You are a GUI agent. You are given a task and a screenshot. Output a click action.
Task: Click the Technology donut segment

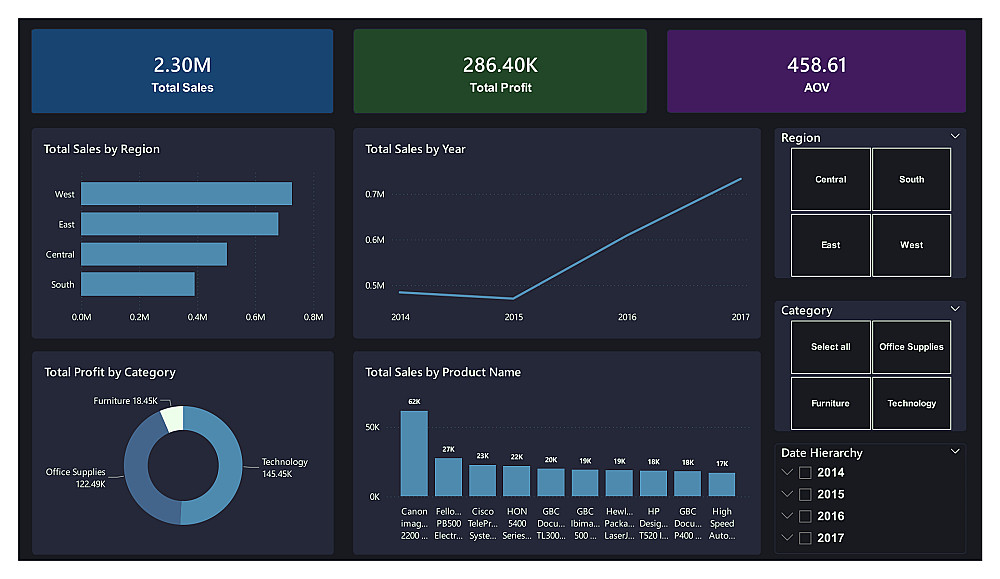(x=228, y=465)
